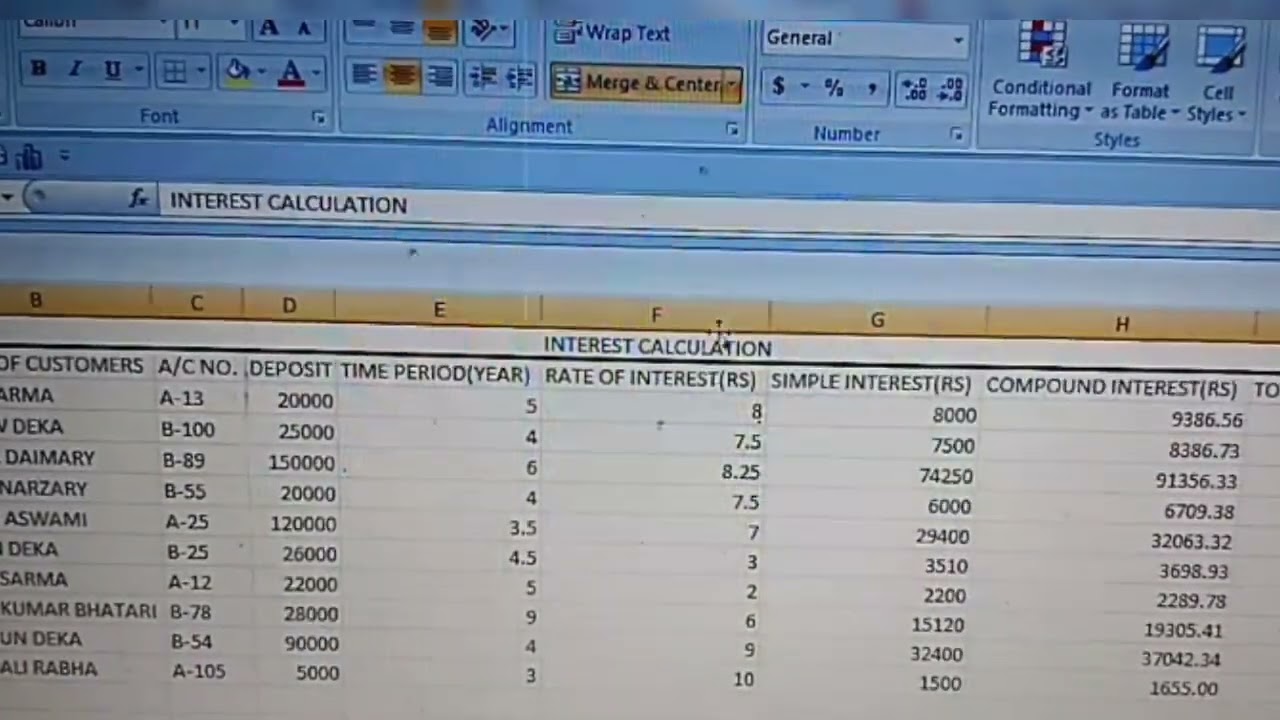Image resolution: width=1280 pixels, height=720 pixels.
Task: Select column E header
Action: (x=438, y=310)
